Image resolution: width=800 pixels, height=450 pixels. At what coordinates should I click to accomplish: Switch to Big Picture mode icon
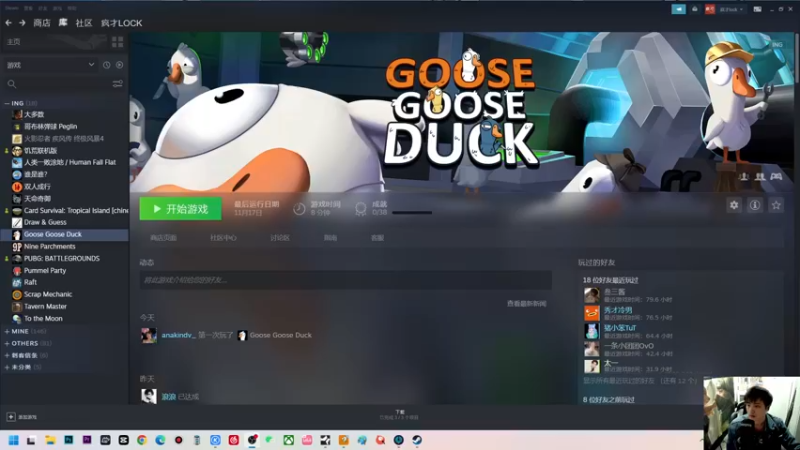758,9
